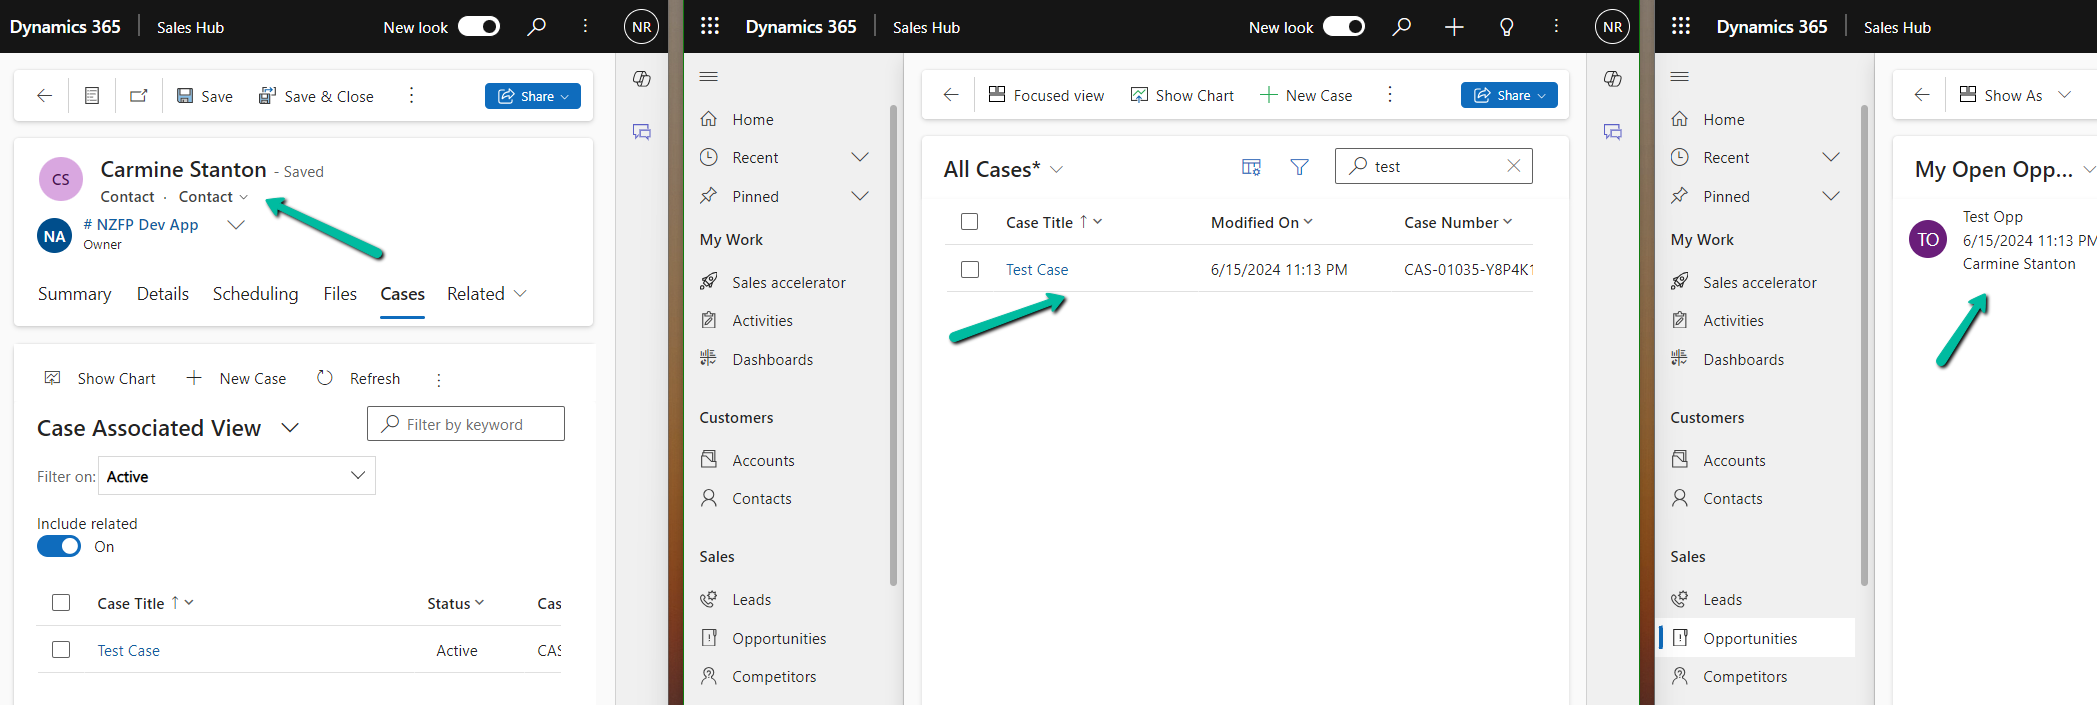This screenshot has height=705, width=2097.
Task: Open the lightbulb assistant icon in header
Action: coord(1506,27)
